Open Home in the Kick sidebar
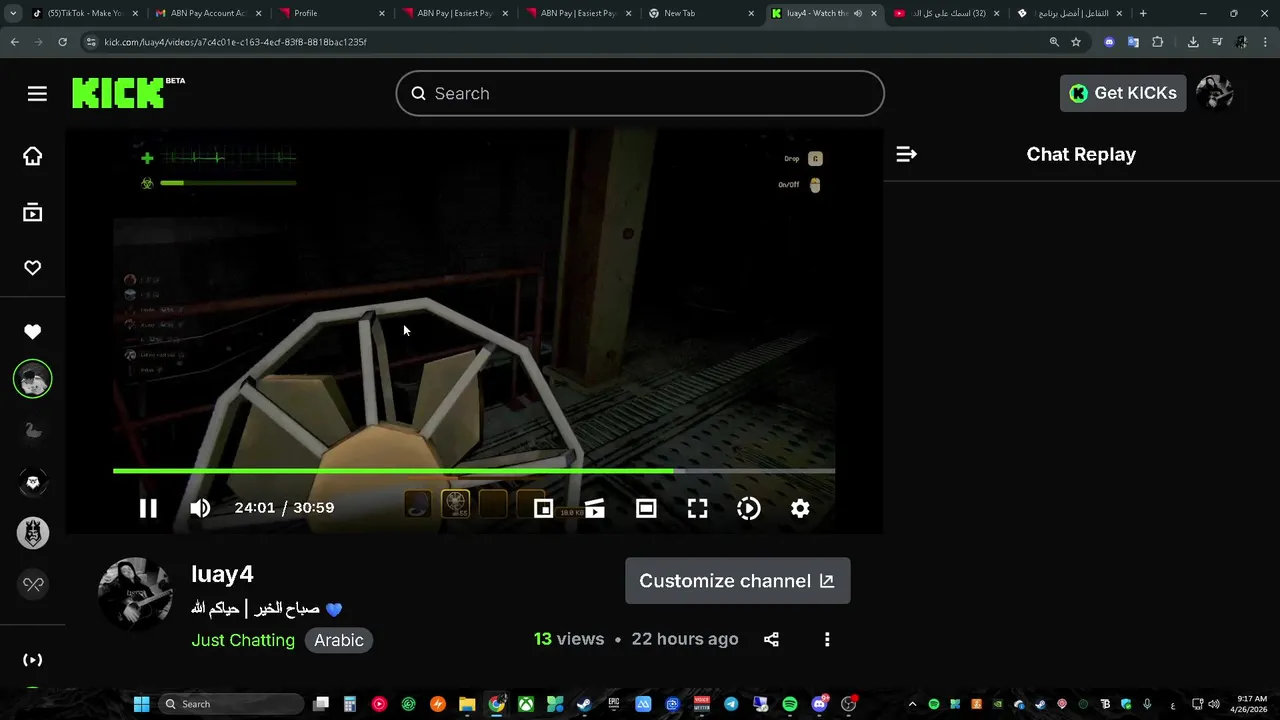Image resolution: width=1280 pixels, height=720 pixels. [33, 156]
